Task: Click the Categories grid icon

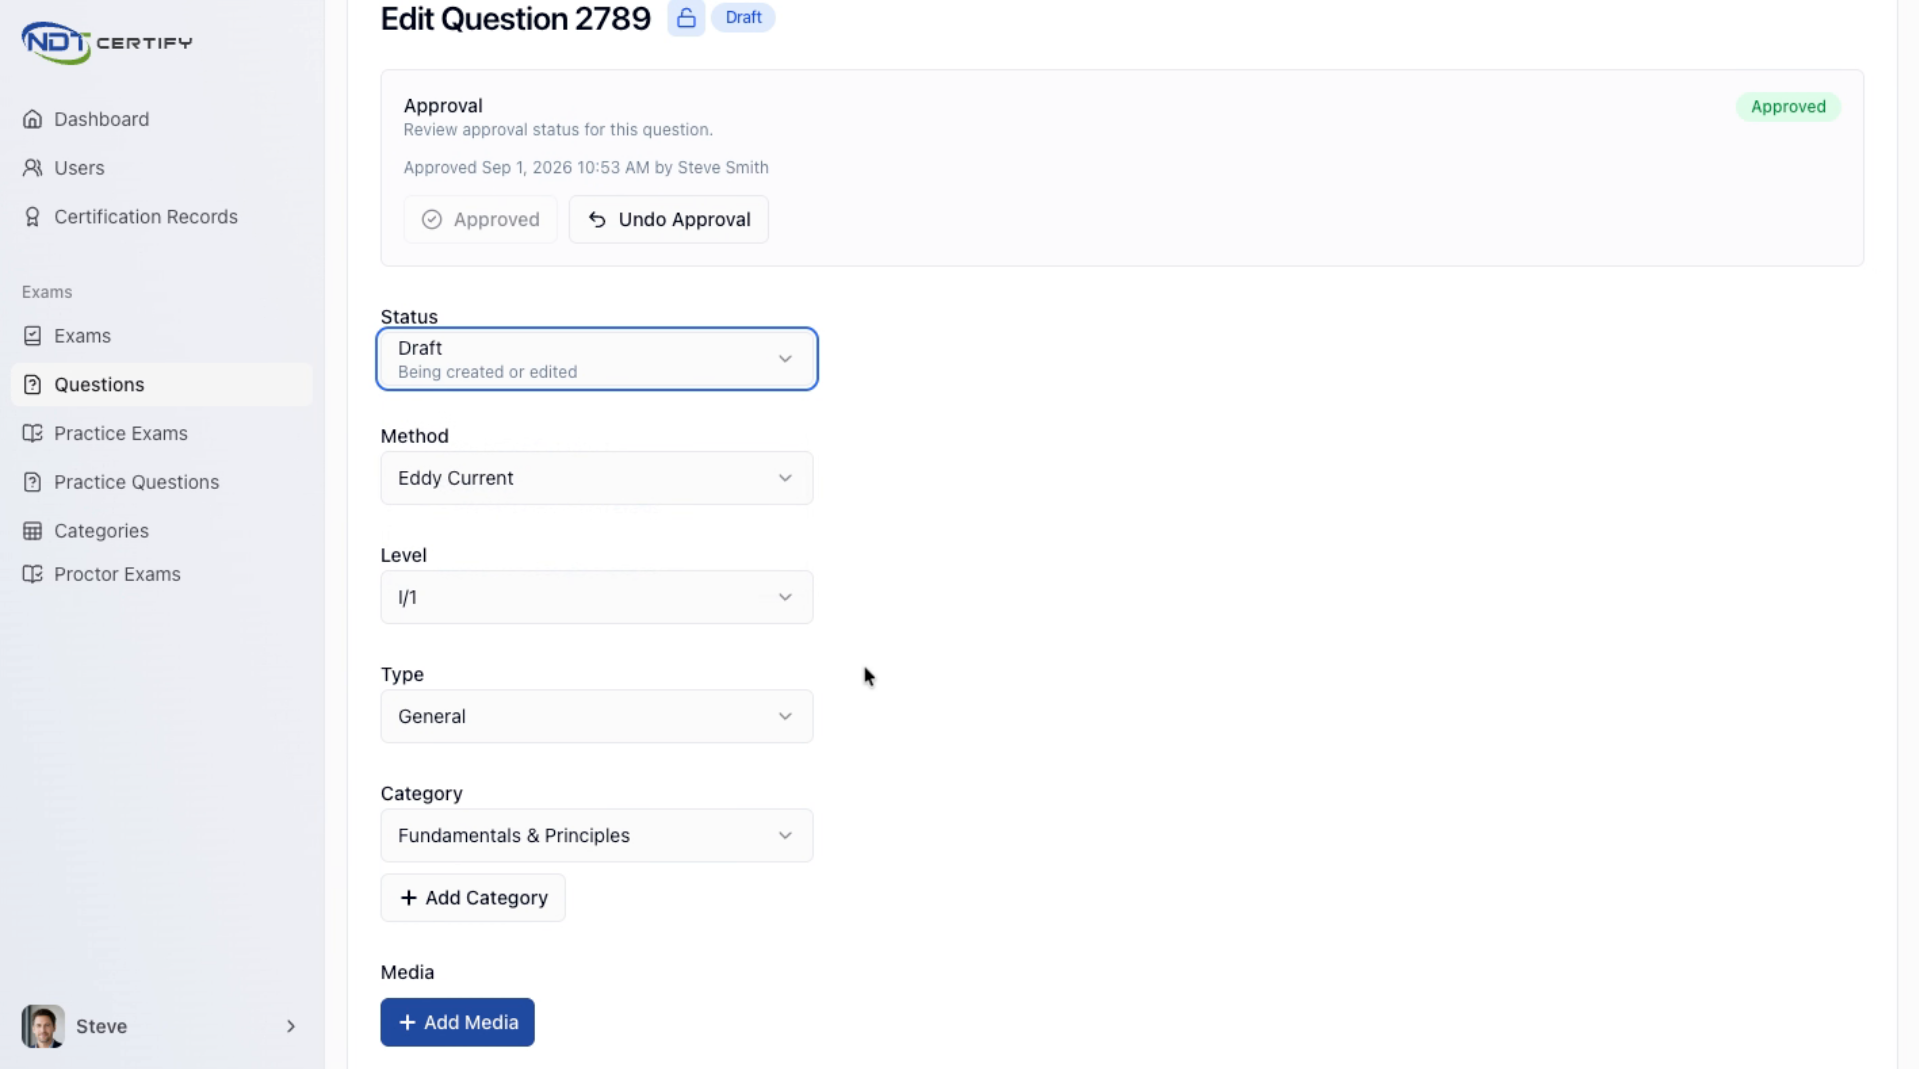Action: (x=33, y=531)
